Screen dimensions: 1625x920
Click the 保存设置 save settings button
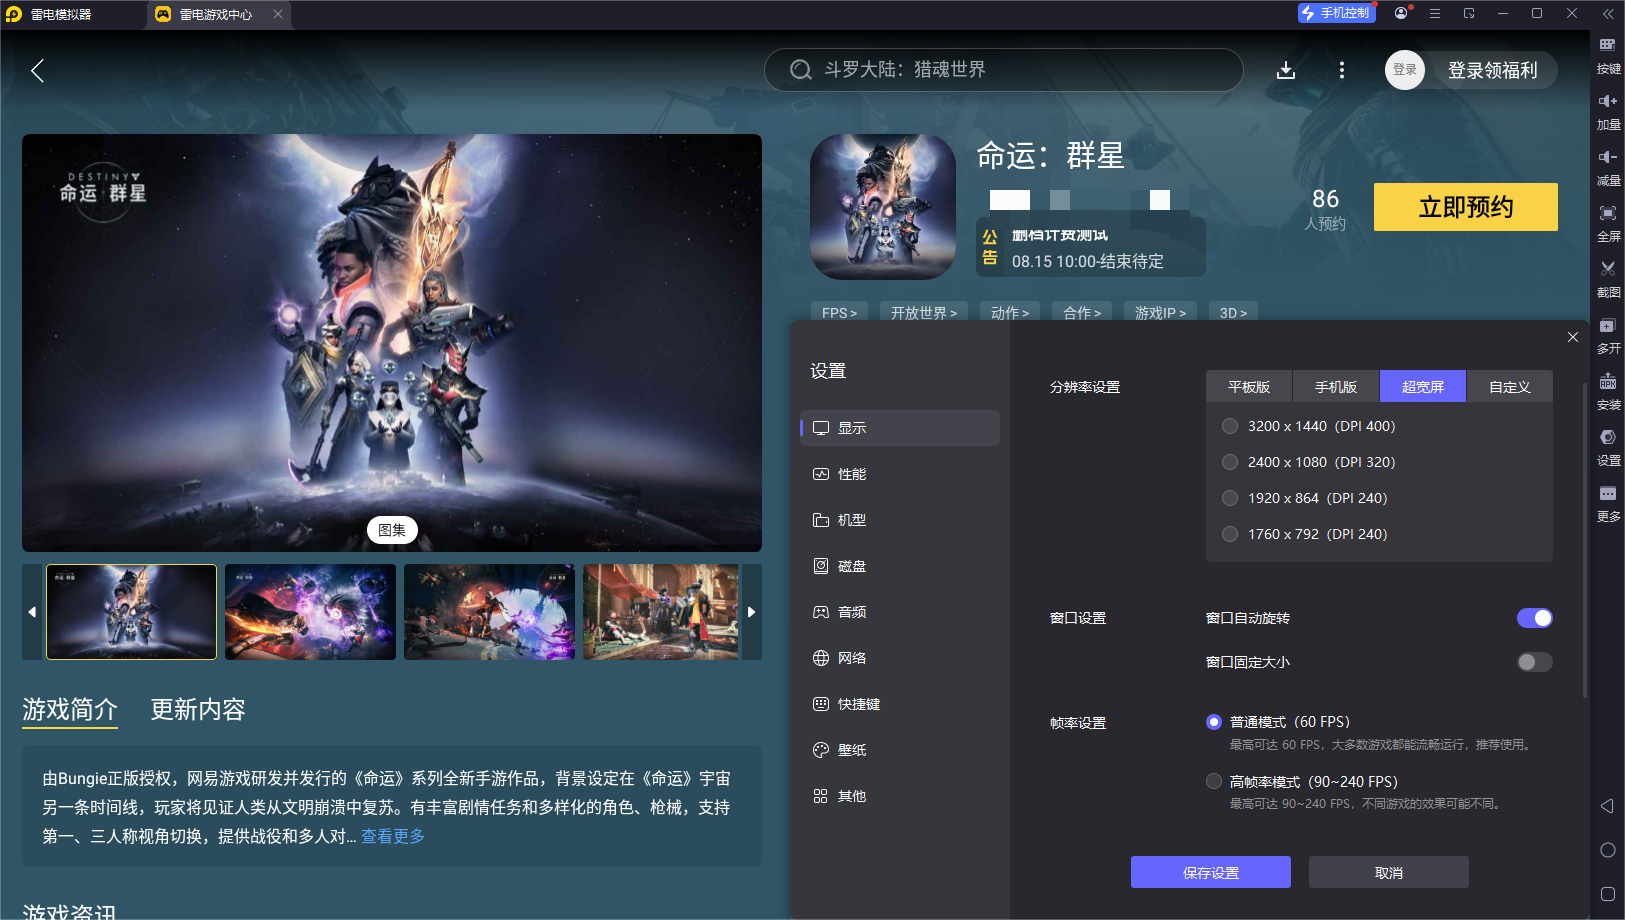1211,871
